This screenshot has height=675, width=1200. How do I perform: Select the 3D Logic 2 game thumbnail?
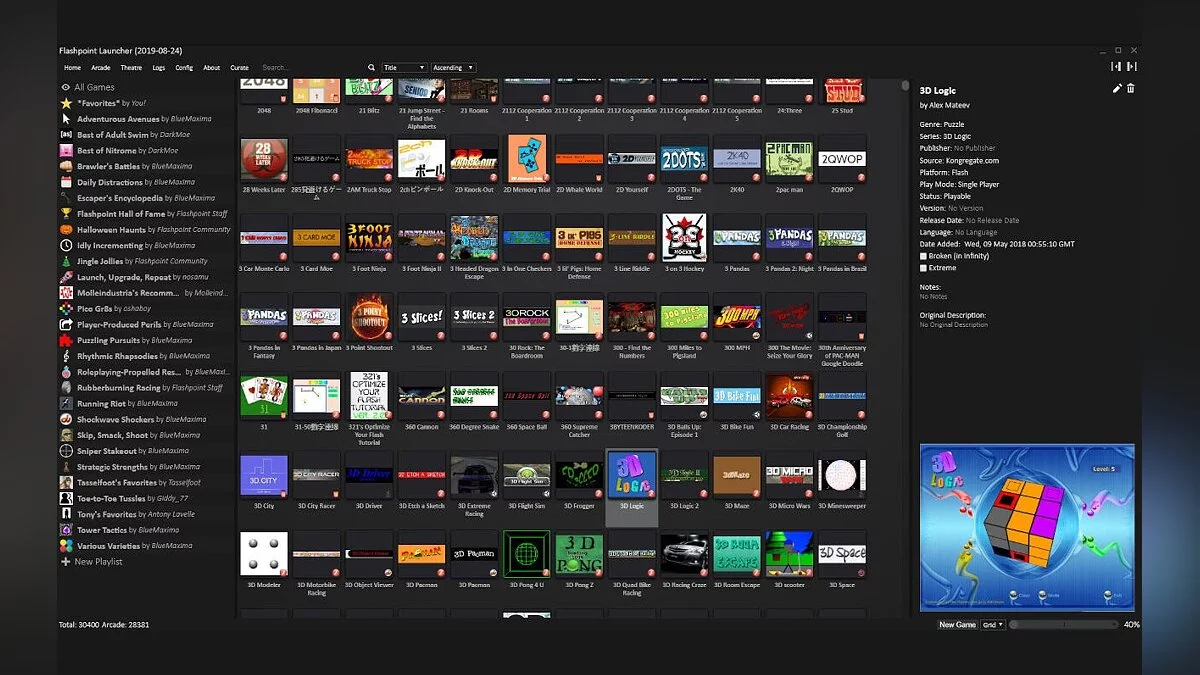(x=684, y=475)
